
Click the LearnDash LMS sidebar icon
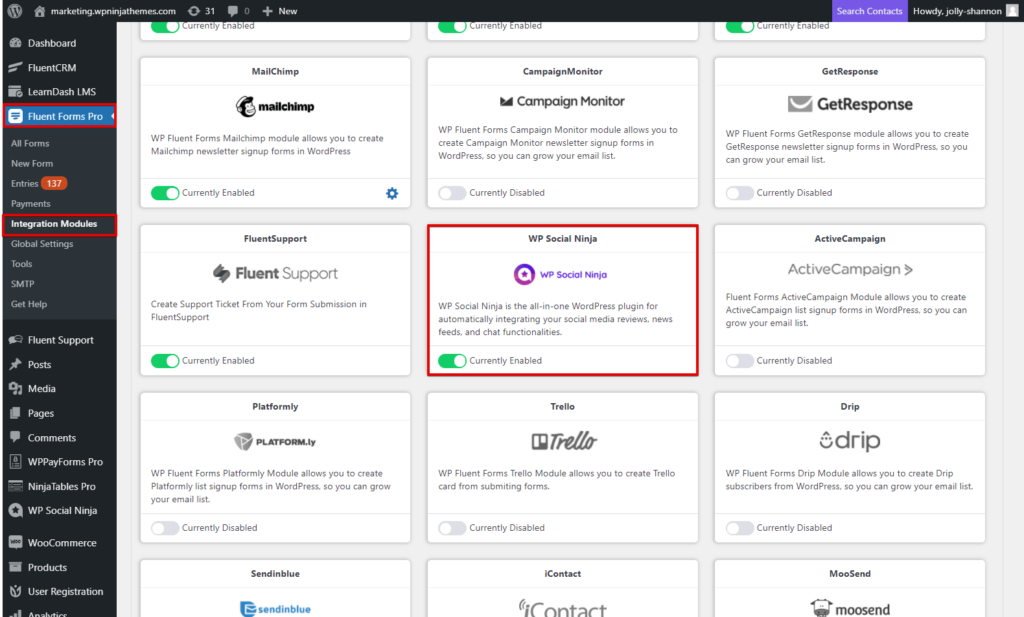click(x=16, y=92)
